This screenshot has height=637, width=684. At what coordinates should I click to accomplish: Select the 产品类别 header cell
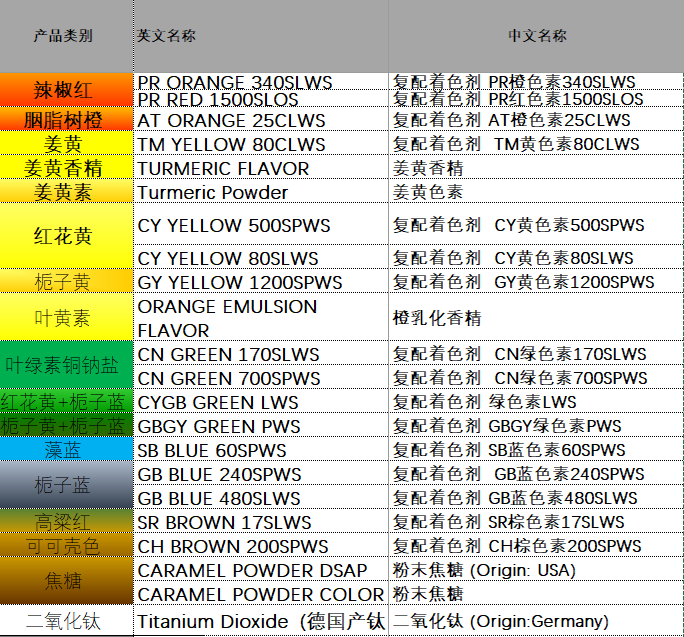[x=67, y=36]
